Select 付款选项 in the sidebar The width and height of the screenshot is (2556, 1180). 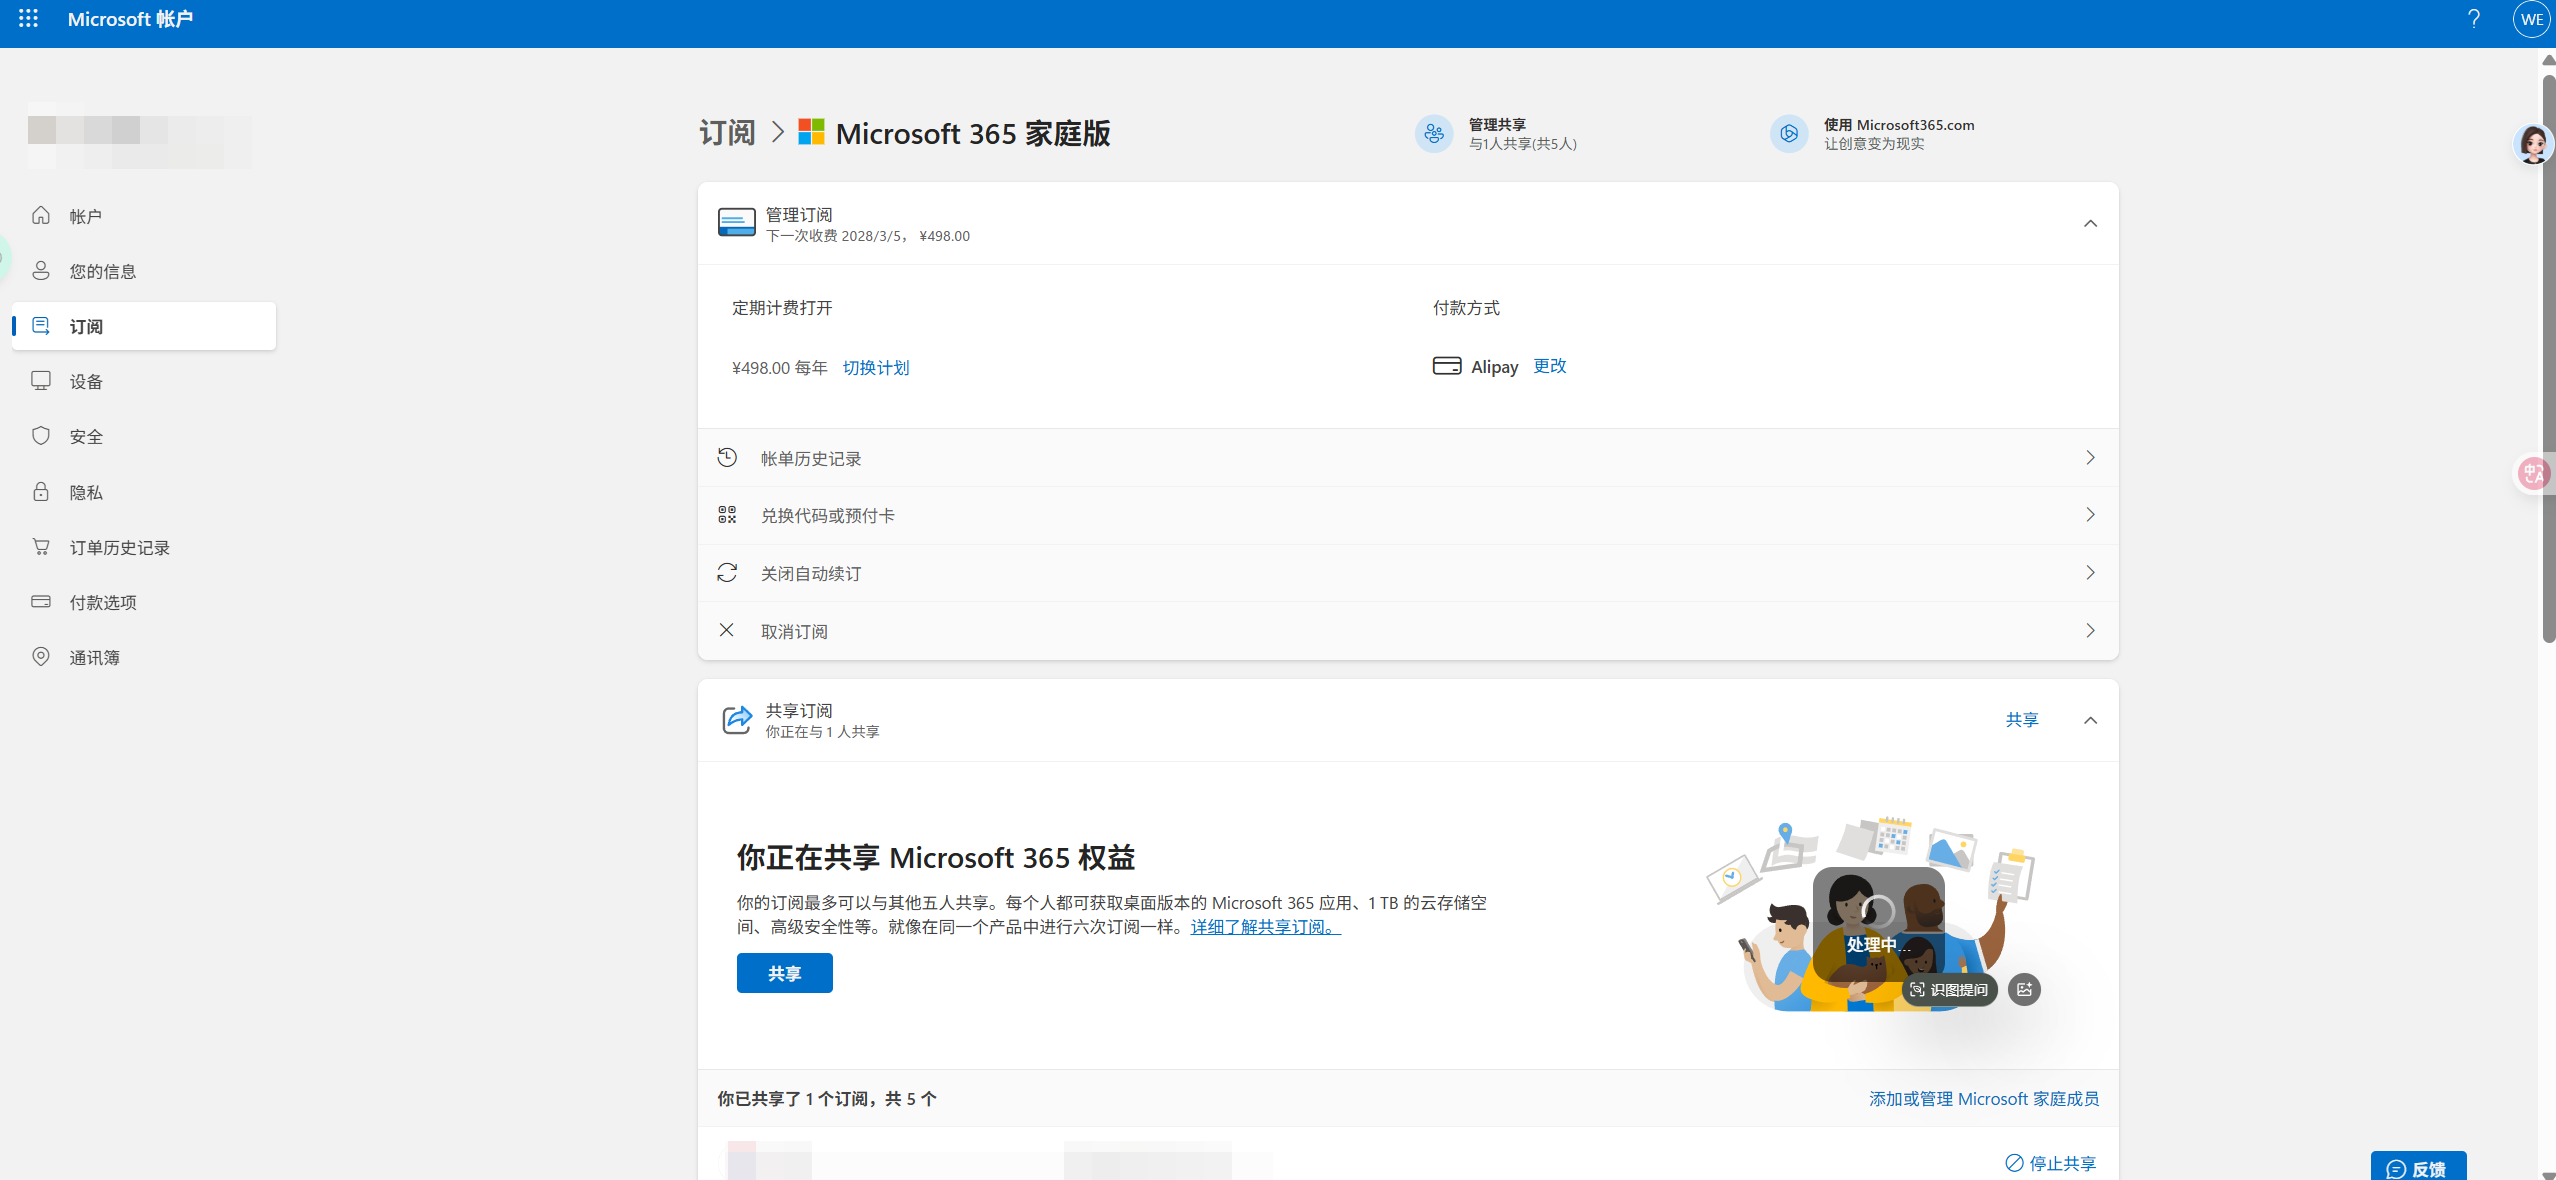point(102,602)
